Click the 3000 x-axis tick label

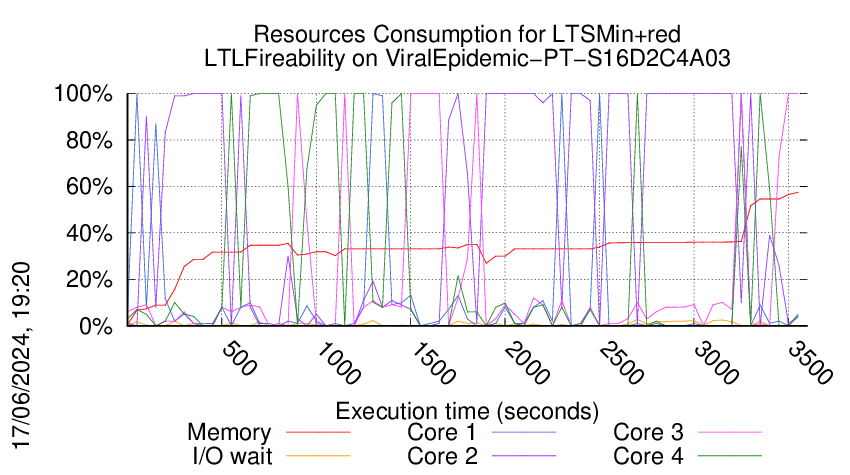pyautogui.click(x=715, y=363)
